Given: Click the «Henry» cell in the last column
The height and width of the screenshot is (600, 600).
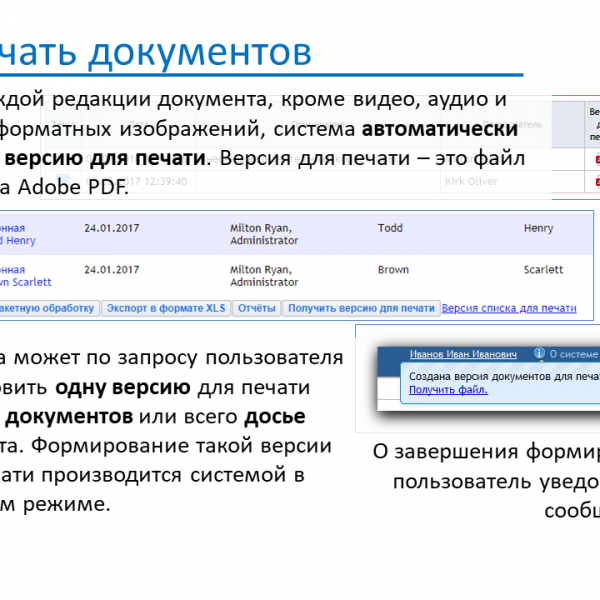Looking at the screenshot, I should click(x=538, y=228).
